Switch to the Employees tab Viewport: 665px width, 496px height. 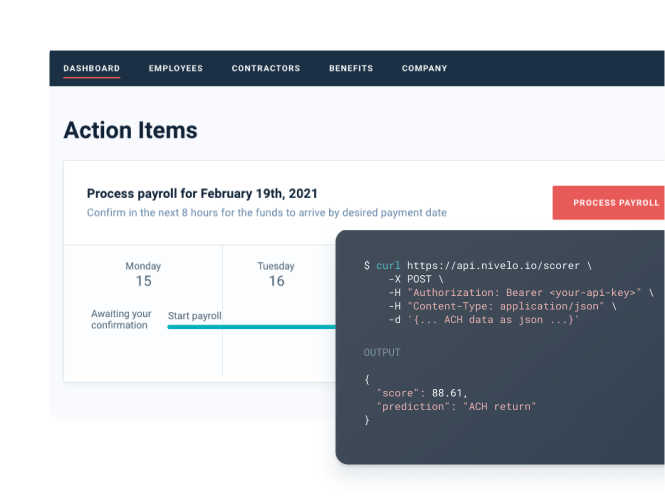176,69
